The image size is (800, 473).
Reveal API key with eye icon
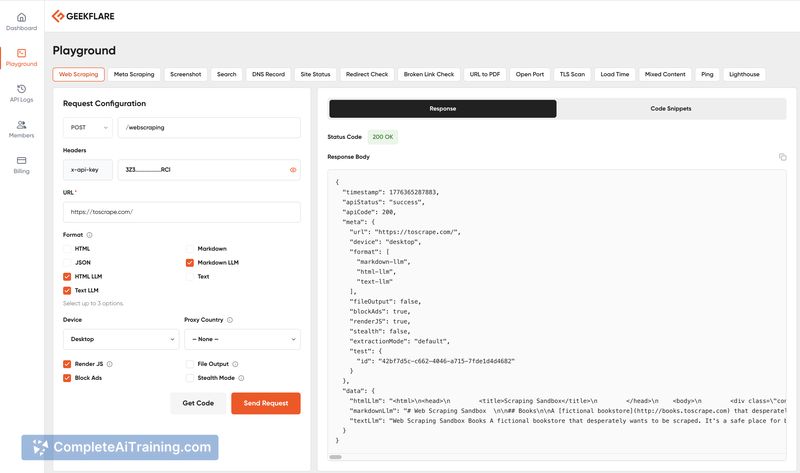(x=293, y=170)
